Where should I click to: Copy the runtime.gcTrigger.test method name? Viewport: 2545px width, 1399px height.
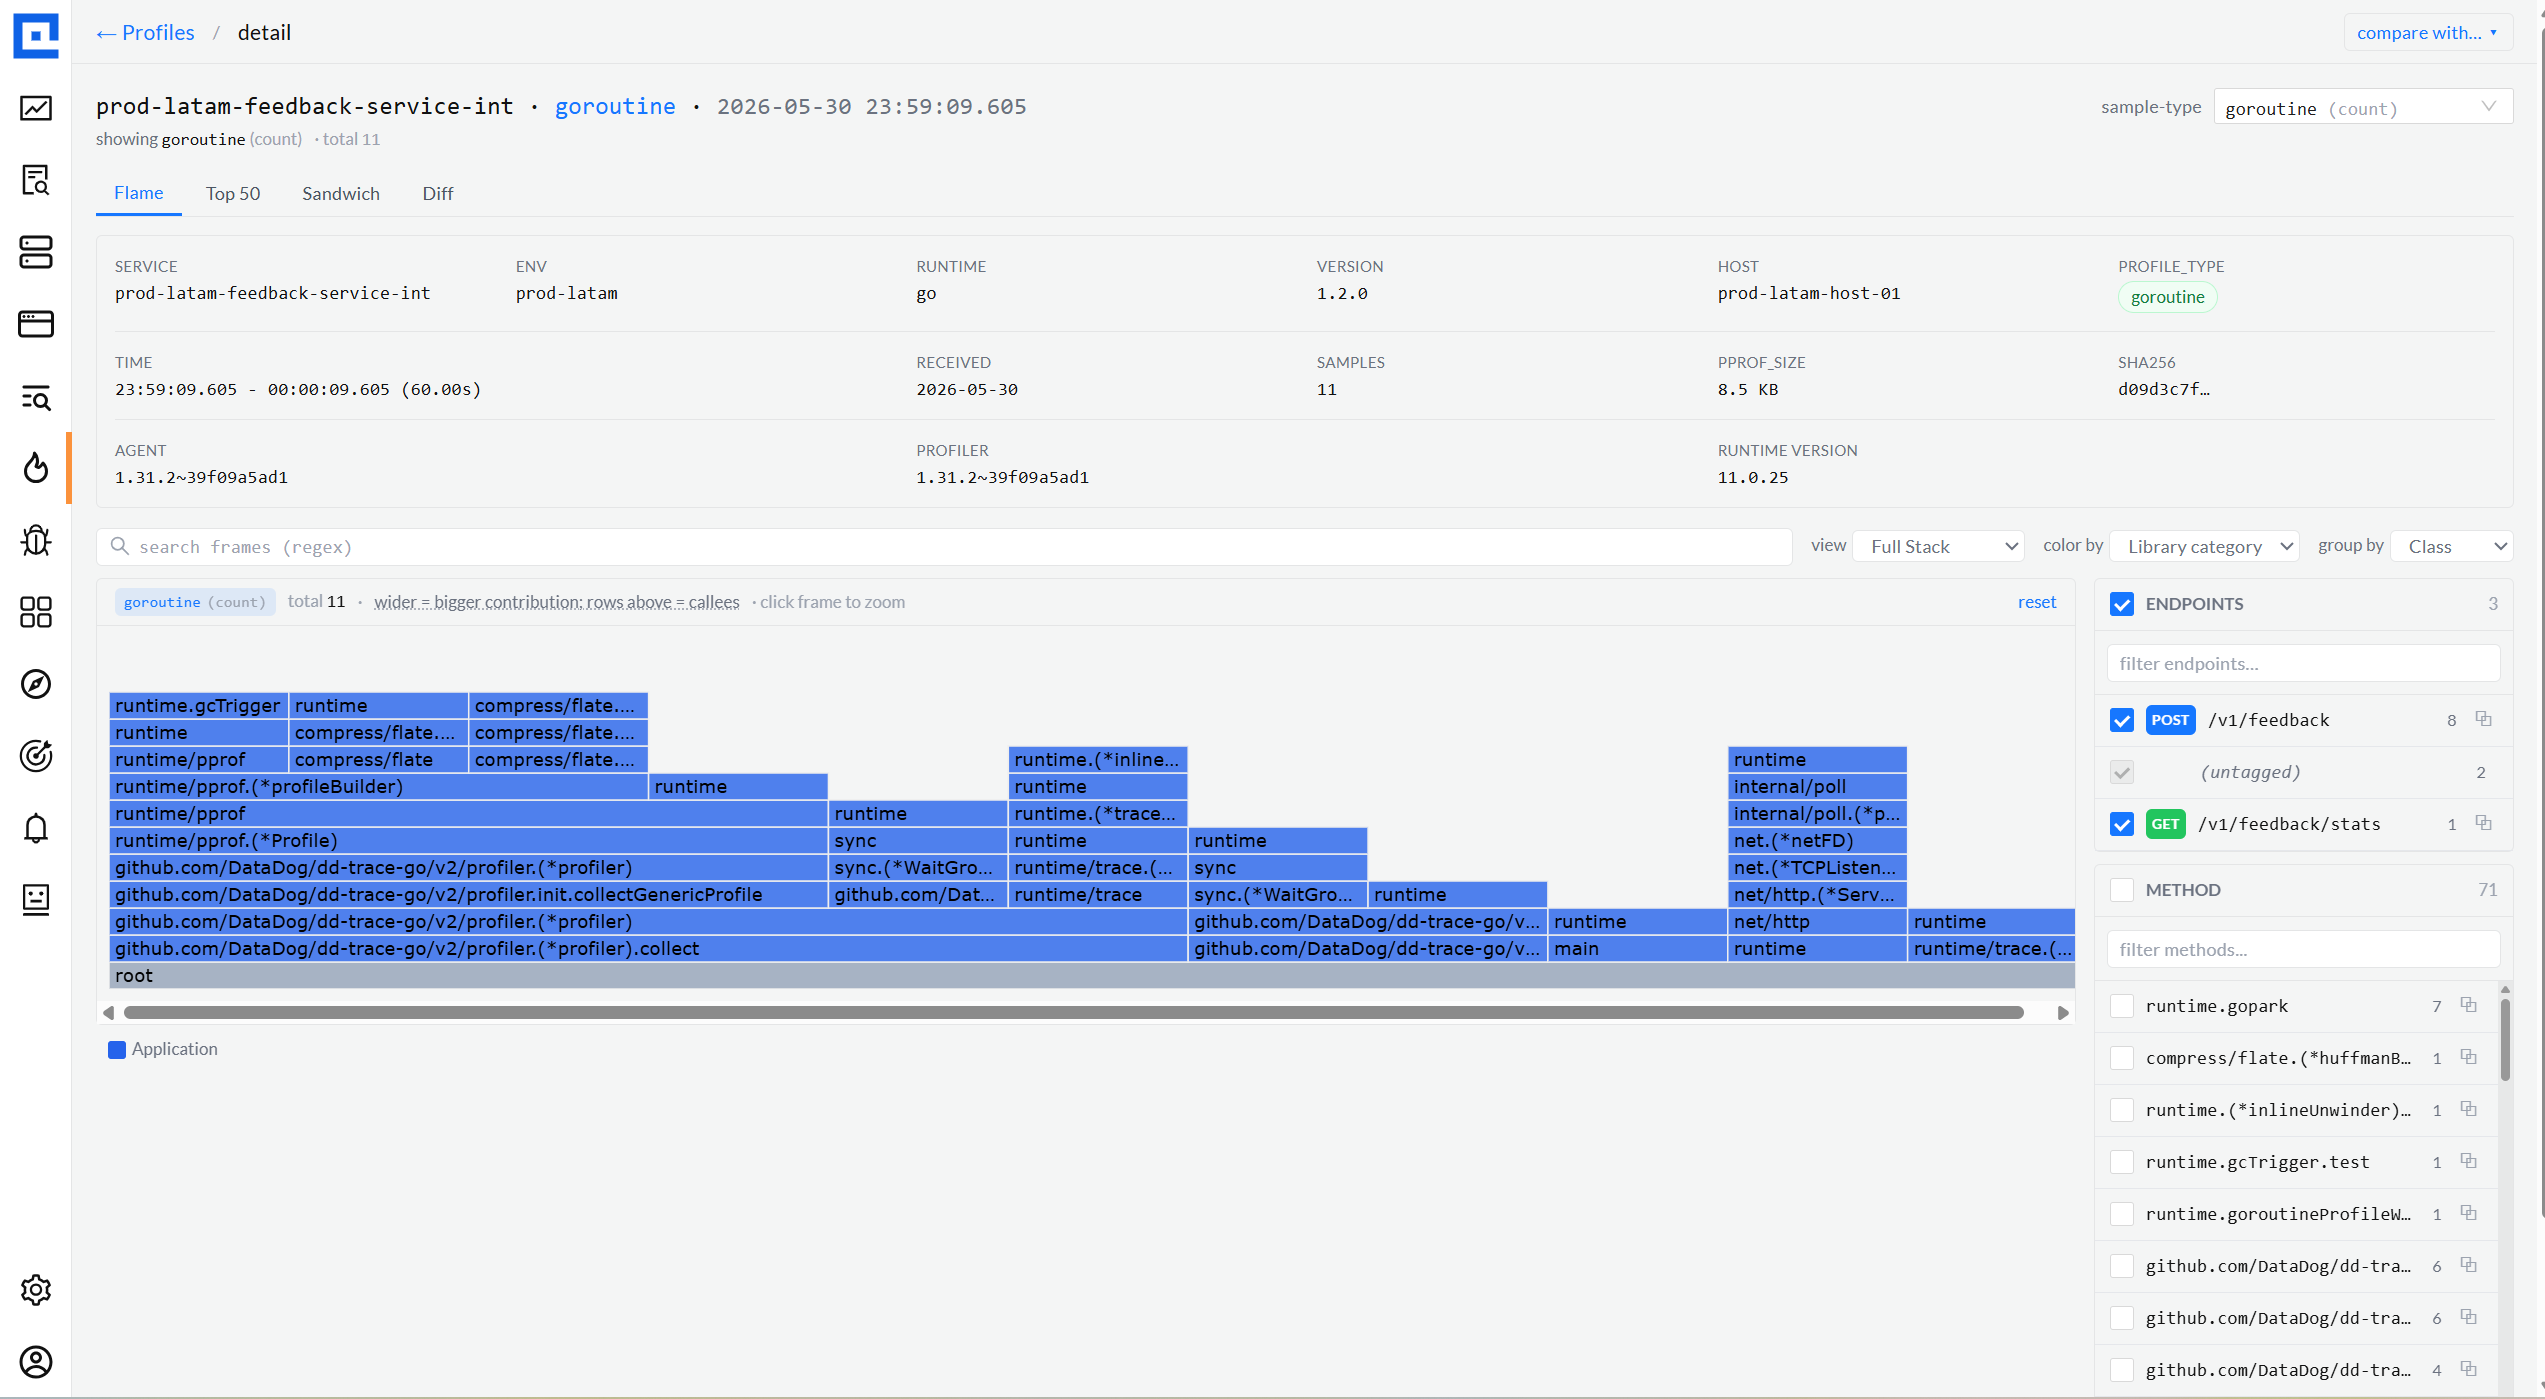click(x=2468, y=1161)
